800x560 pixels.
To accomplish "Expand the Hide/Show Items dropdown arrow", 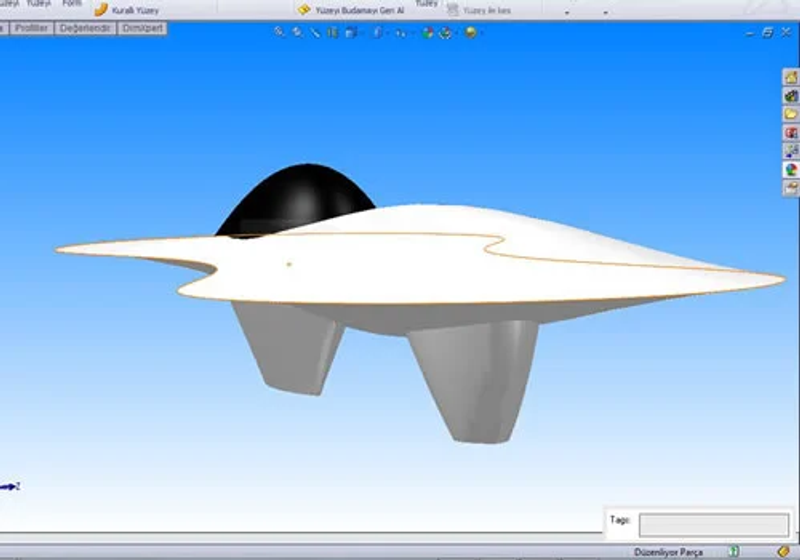I will 411,34.
